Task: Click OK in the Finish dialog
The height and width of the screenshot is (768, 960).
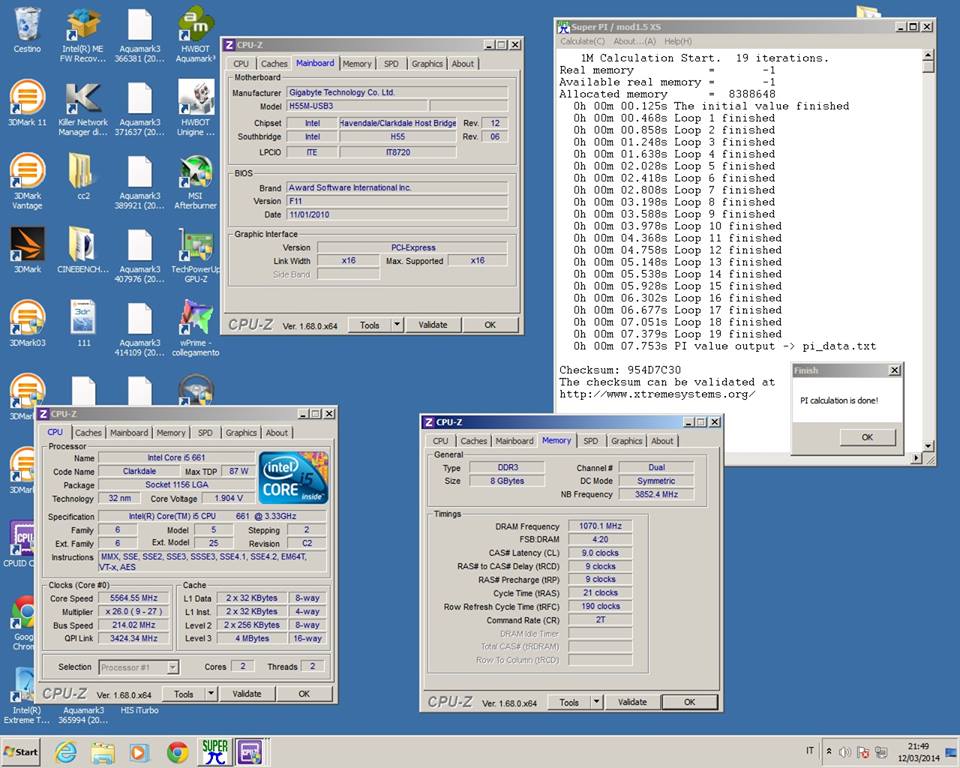Action: tap(868, 437)
